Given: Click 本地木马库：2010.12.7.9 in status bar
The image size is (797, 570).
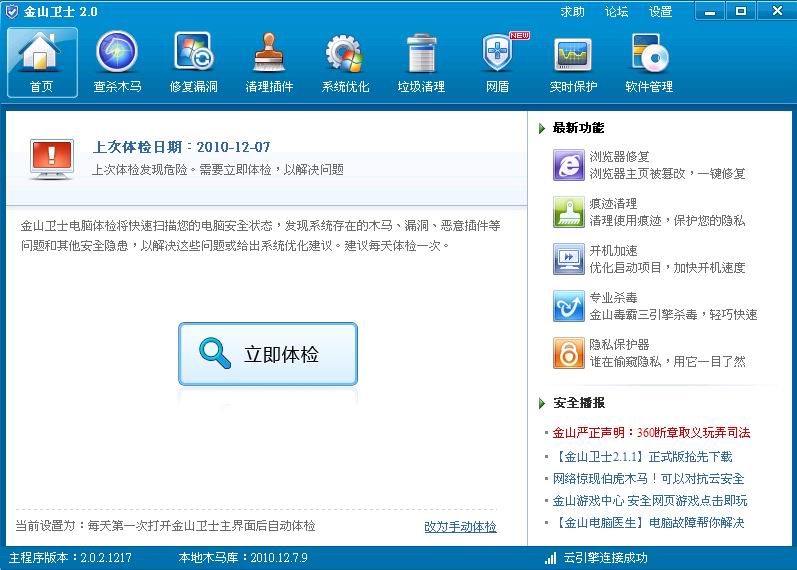Looking at the screenshot, I should [x=243, y=558].
